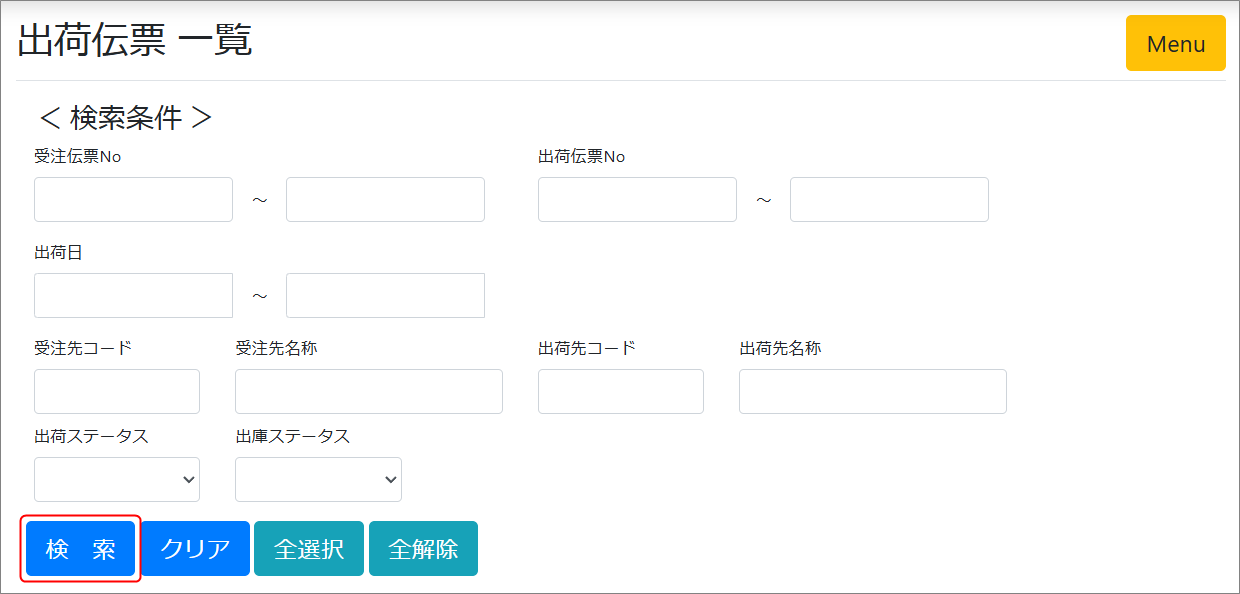Focus the 出荷先コード input box
This screenshot has height=594, width=1240.
click(x=620, y=392)
